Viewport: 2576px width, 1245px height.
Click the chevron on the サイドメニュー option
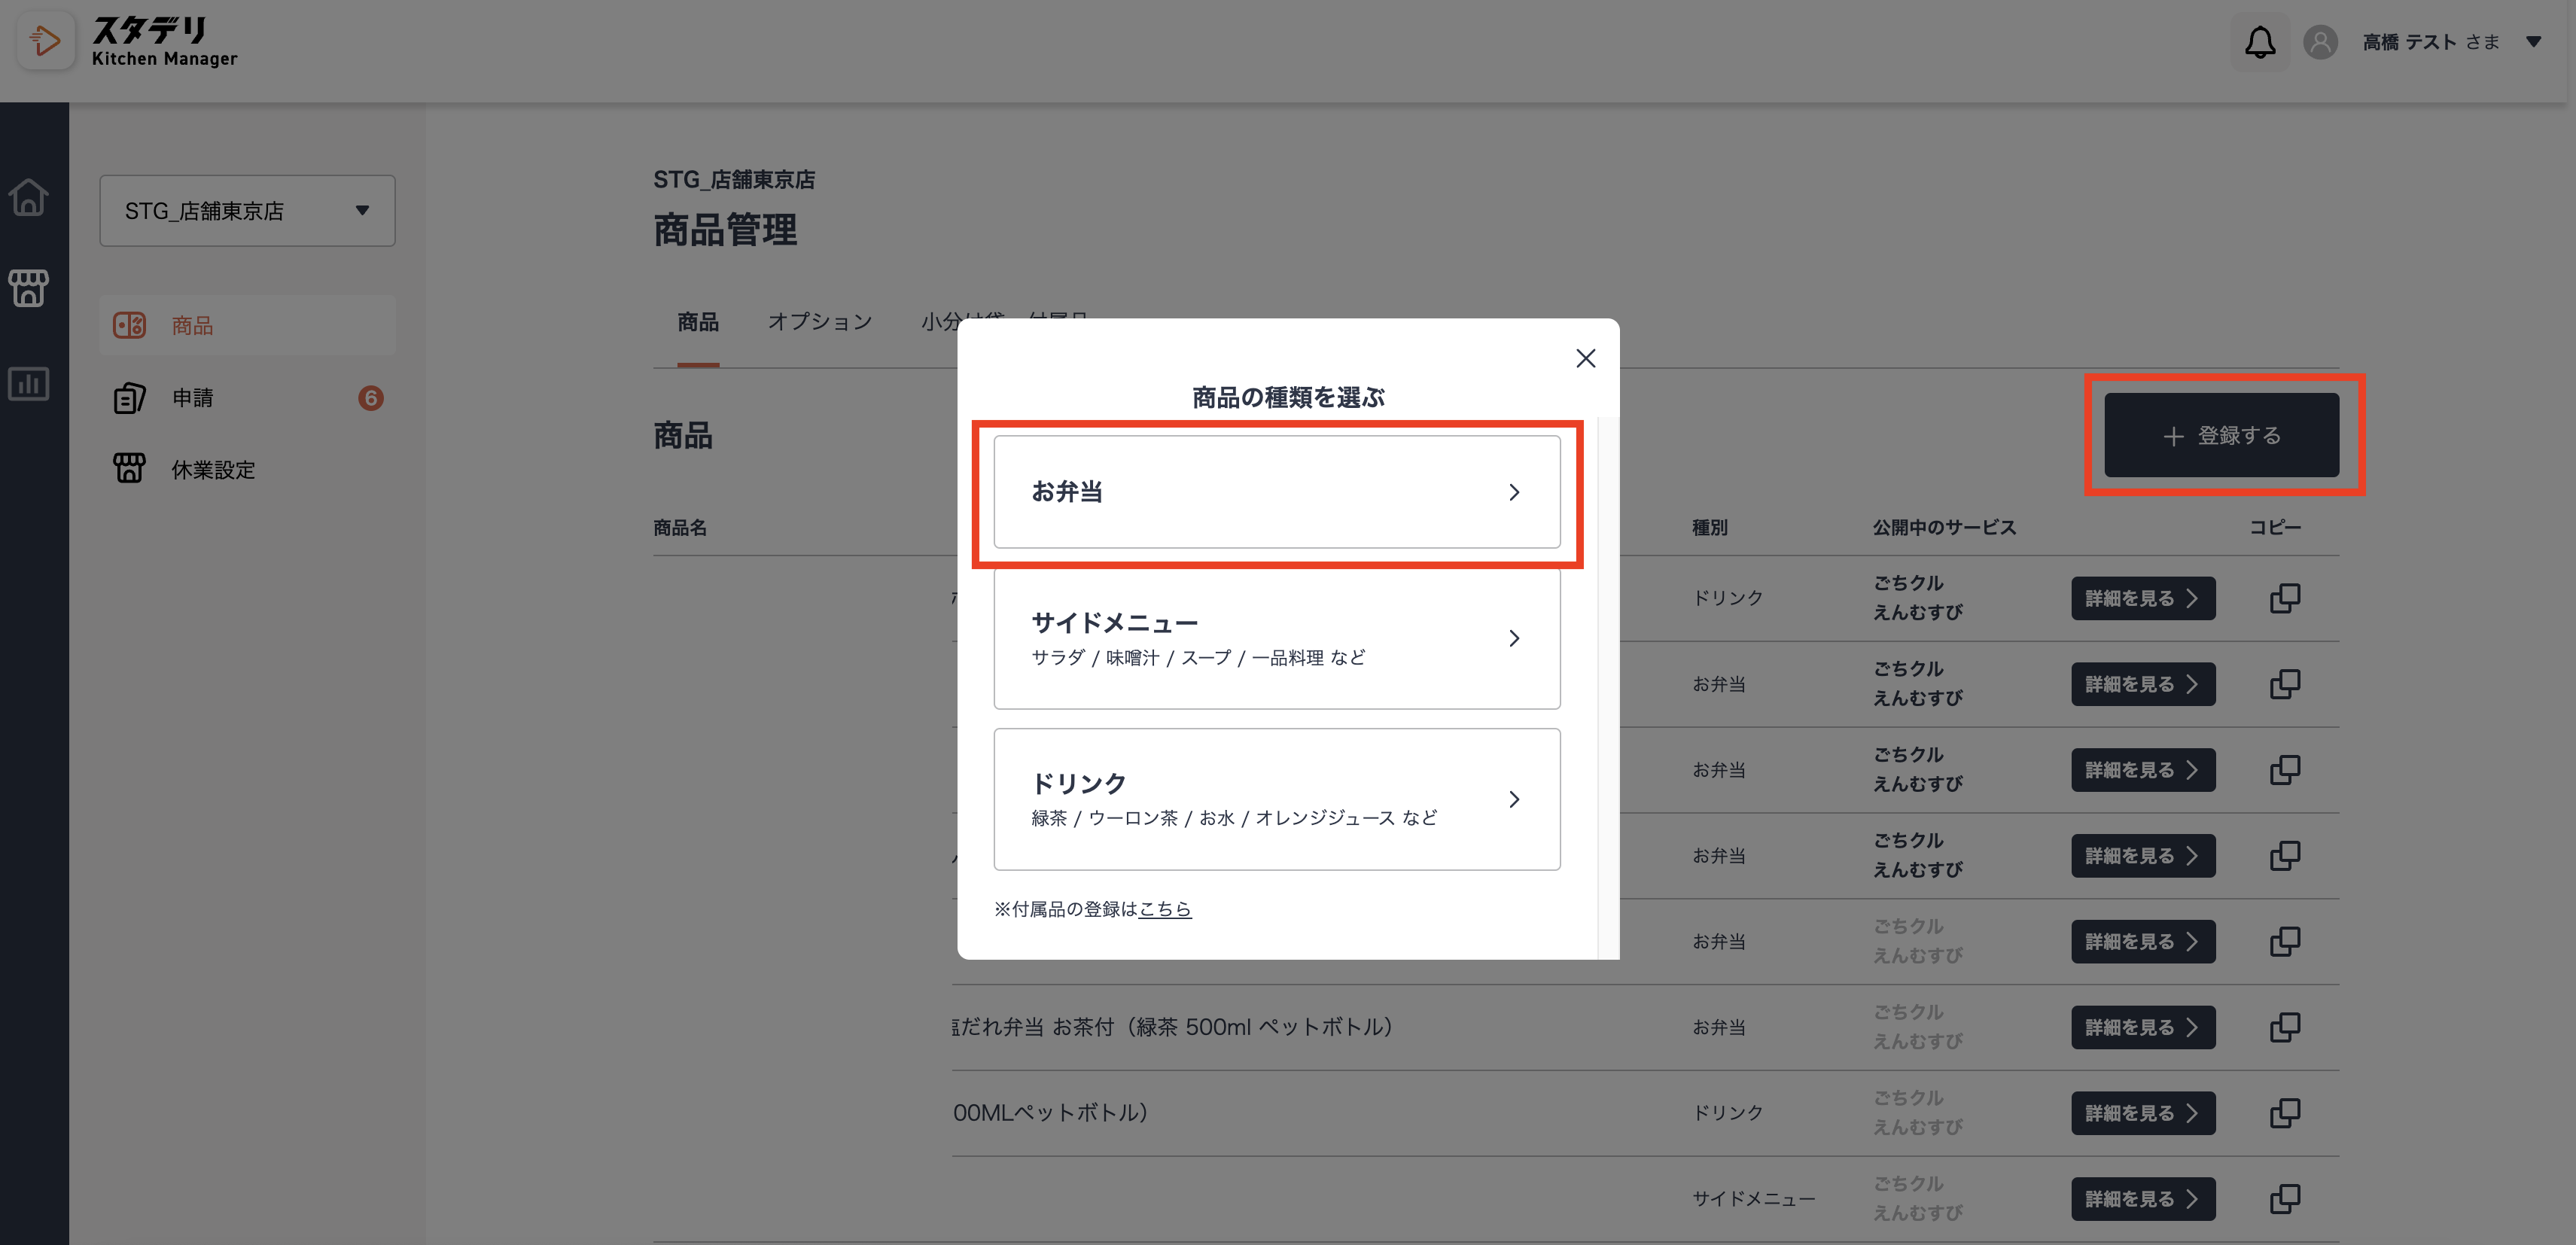1514,638
